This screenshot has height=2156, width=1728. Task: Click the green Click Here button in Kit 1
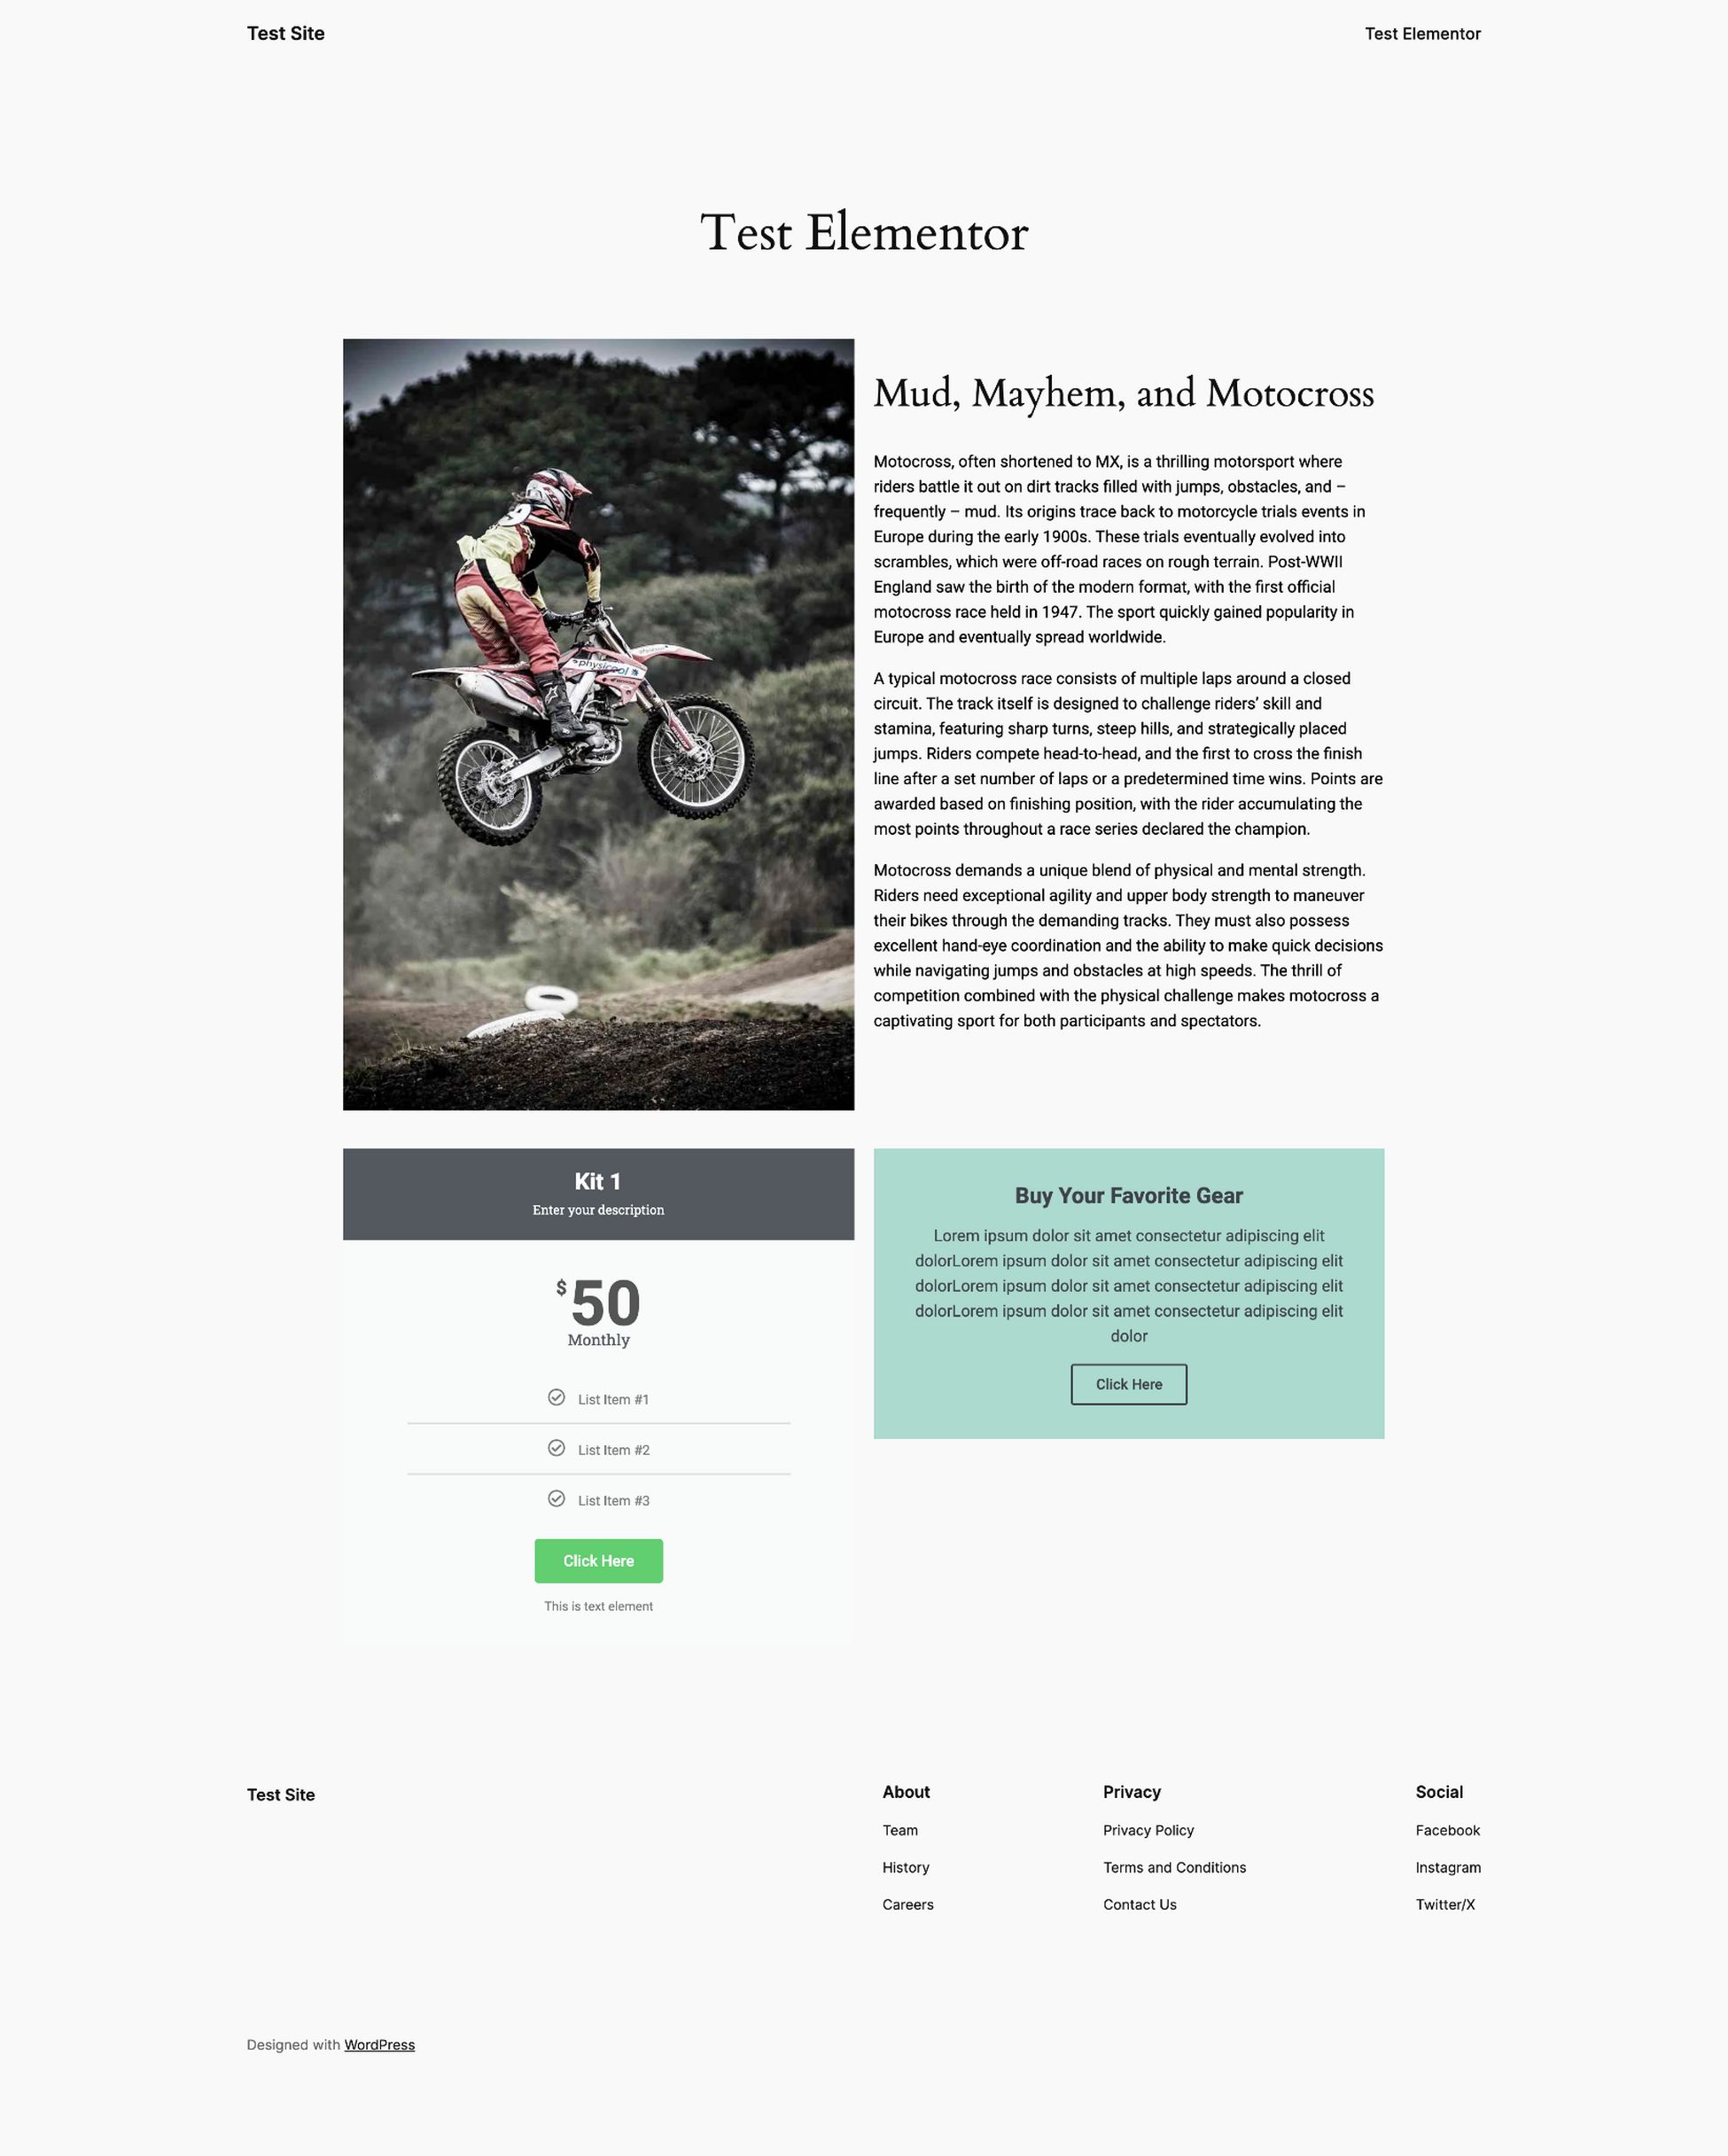point(598,1561)
